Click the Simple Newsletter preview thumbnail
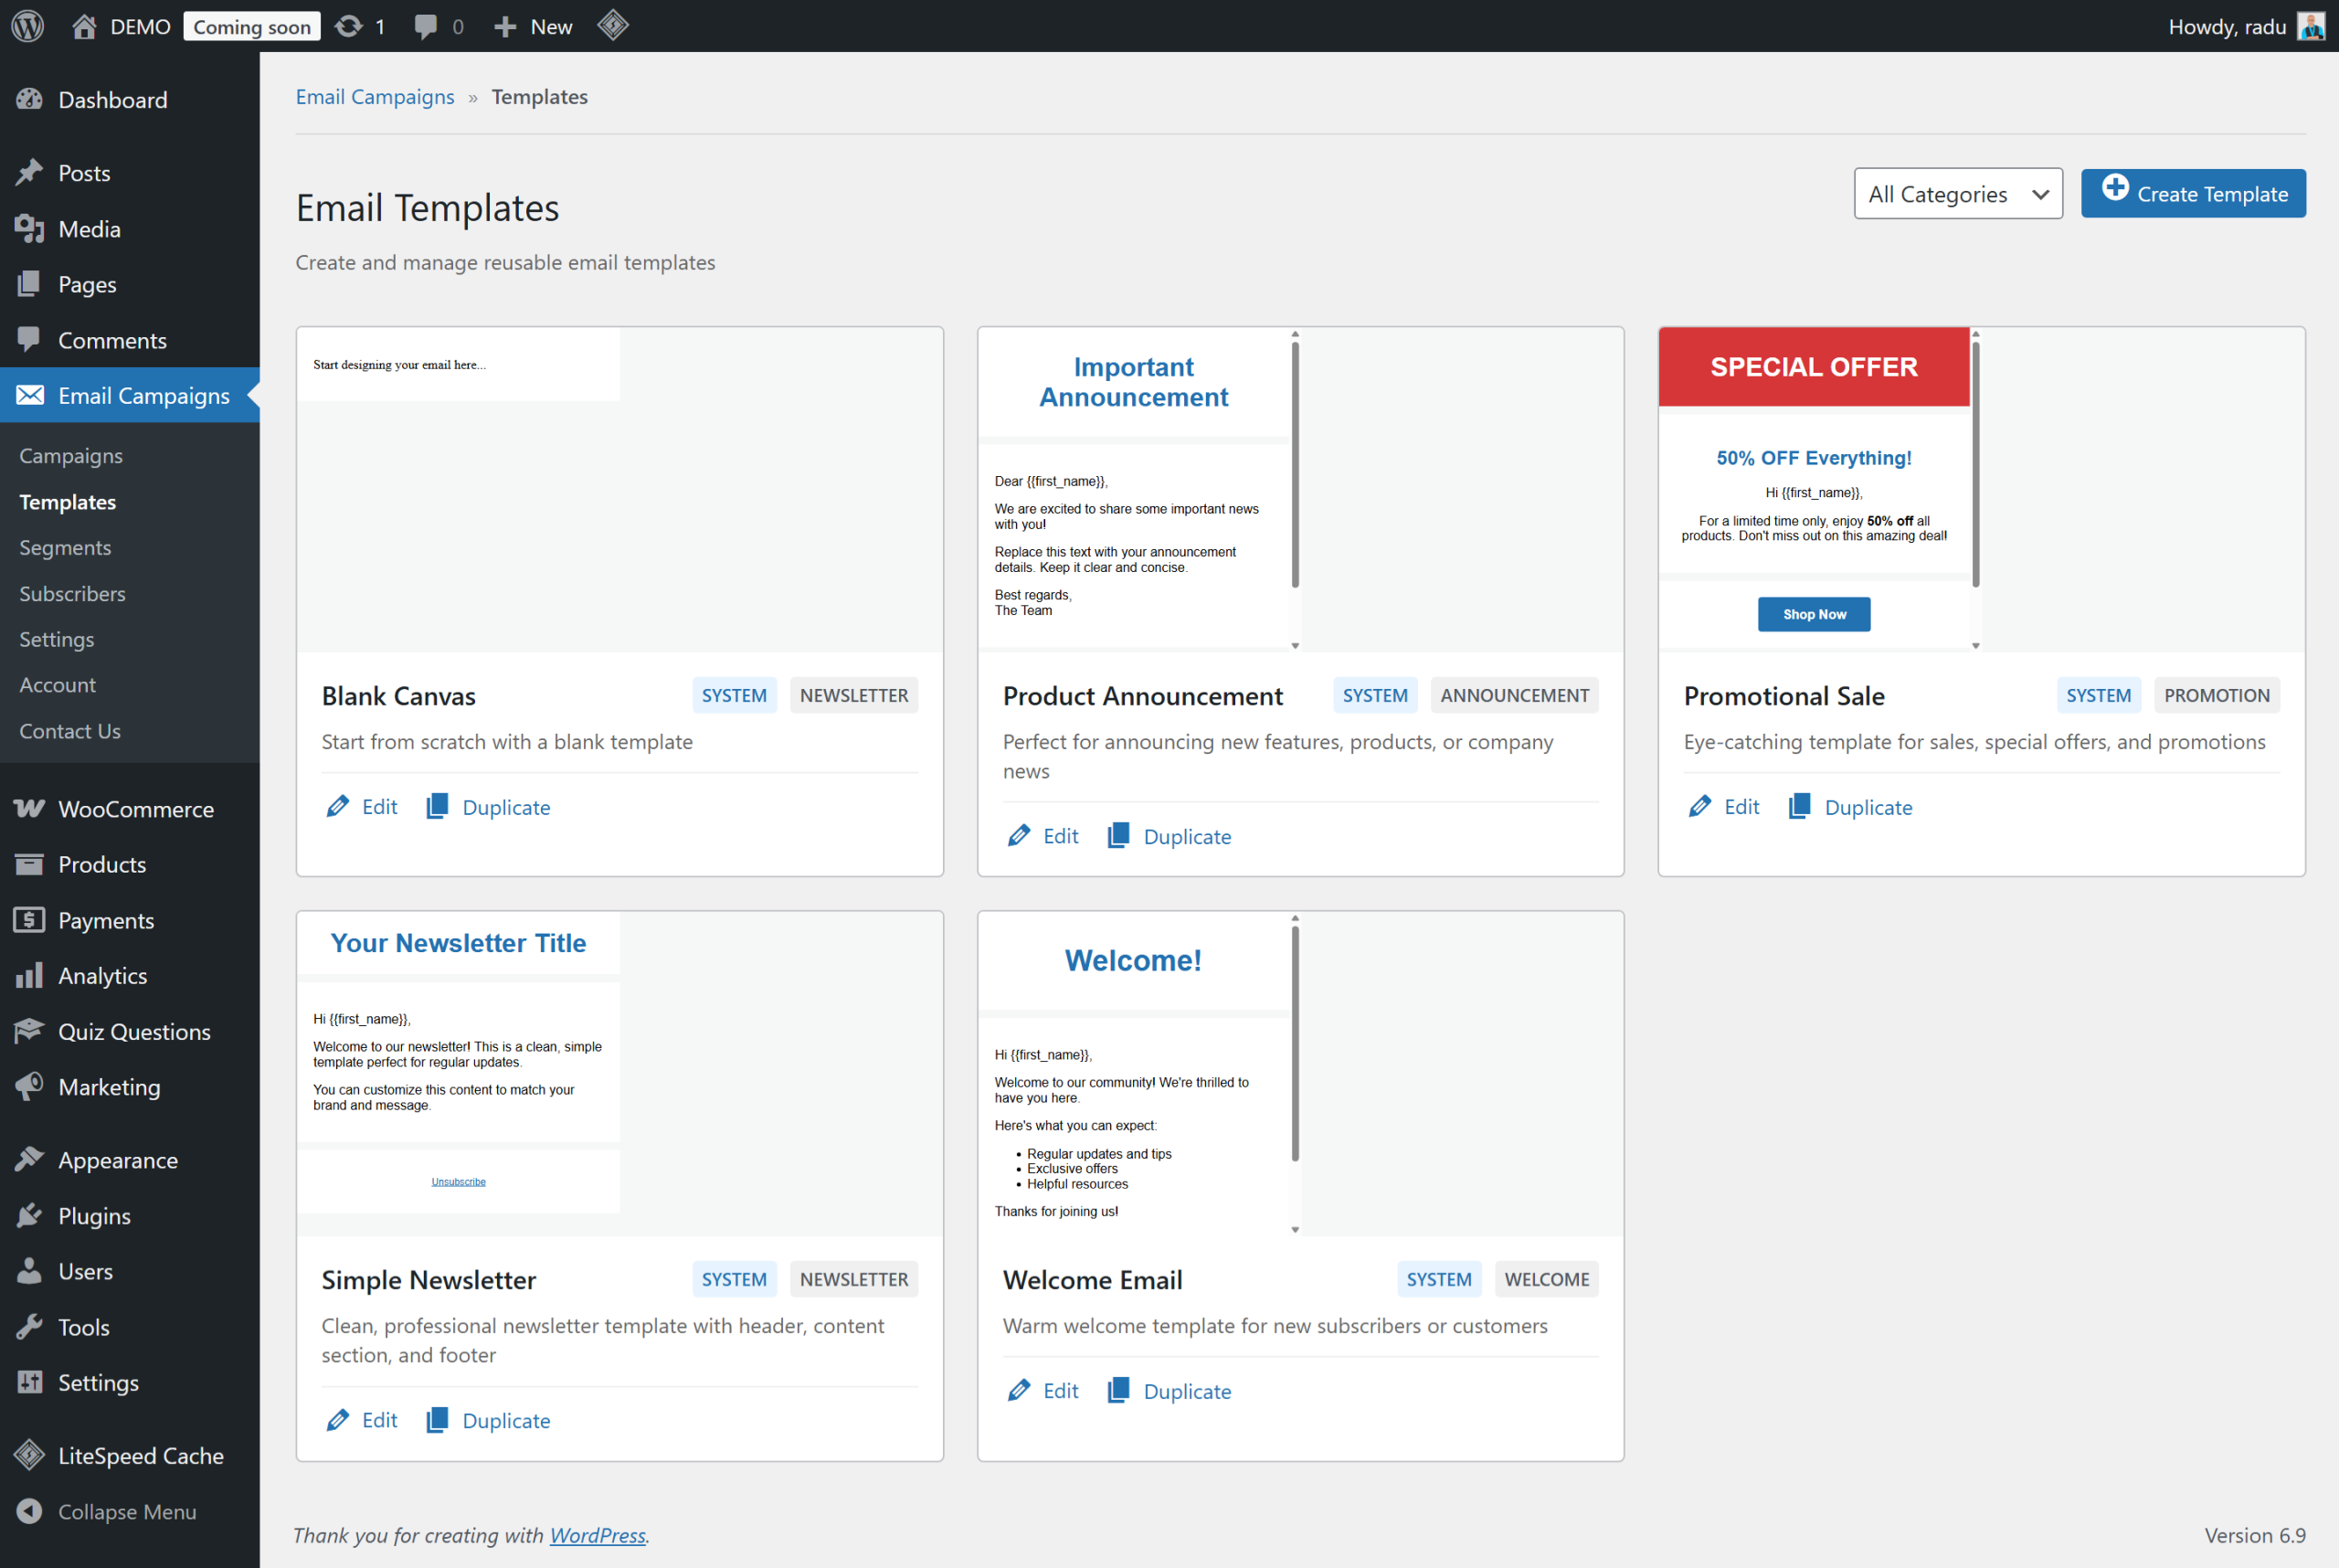Viewport: 2339px width, 1568px height. tap(458, 1062)
